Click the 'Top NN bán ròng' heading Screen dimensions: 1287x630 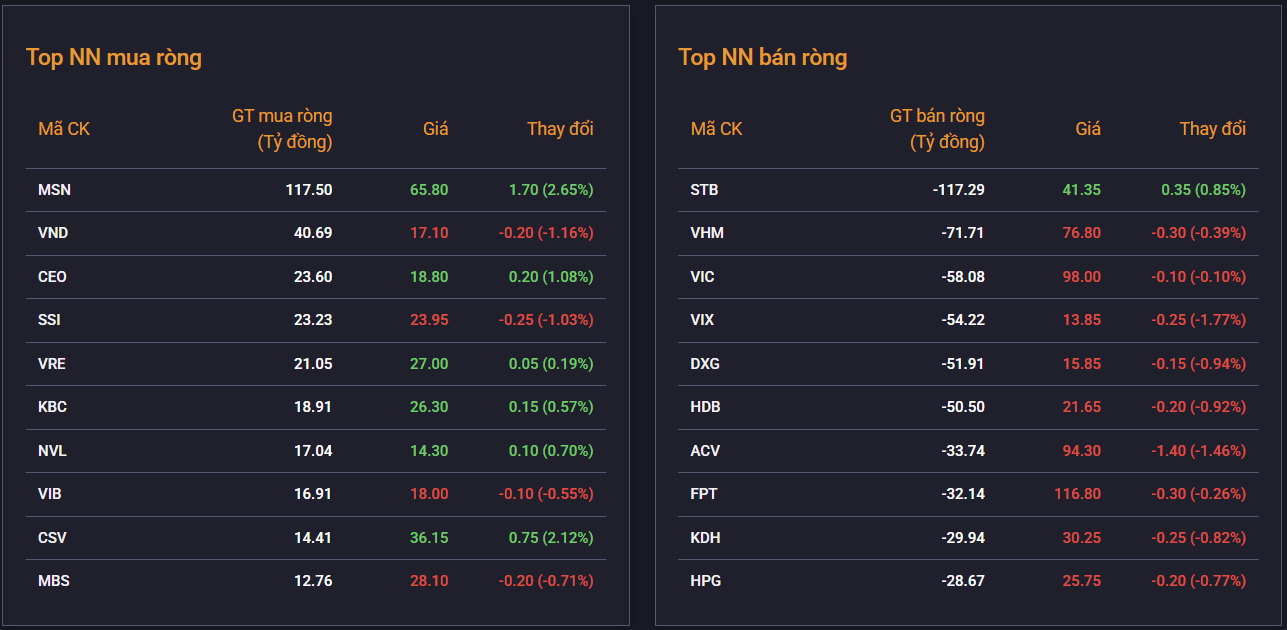tap(763, 57)
